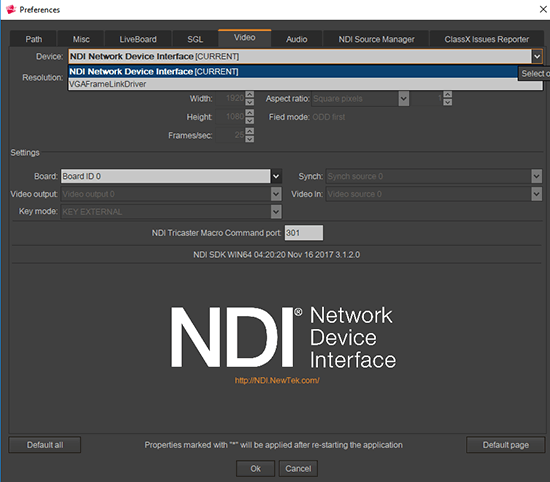Click the NDI Tricaster Macro port field
Image resolution: width=550 pixels, height=482 pixels.
[x=304, y=233]
